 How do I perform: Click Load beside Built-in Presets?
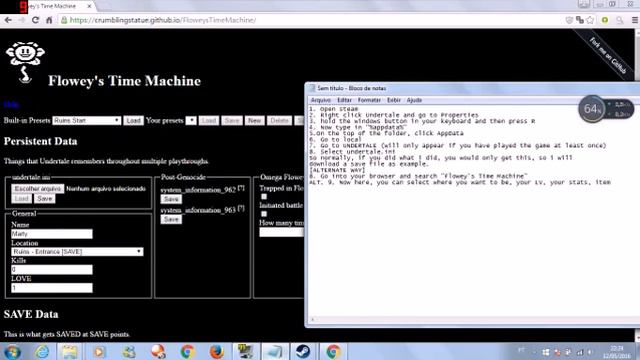[133, 120]
